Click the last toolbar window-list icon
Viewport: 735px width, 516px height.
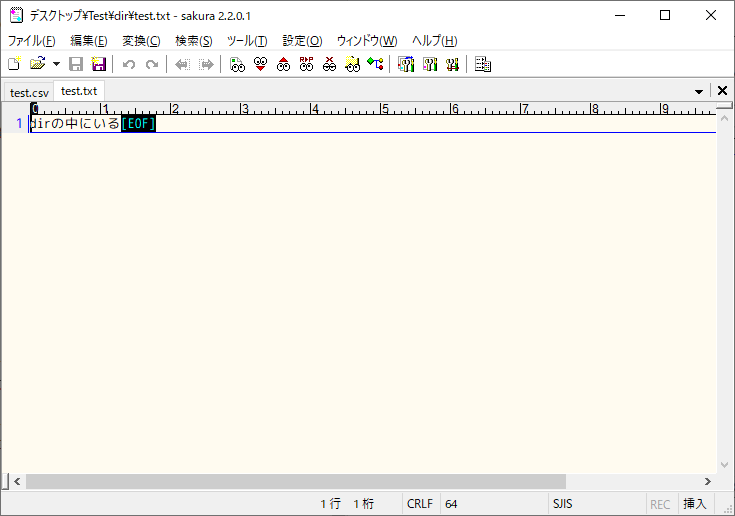(483, 64)
